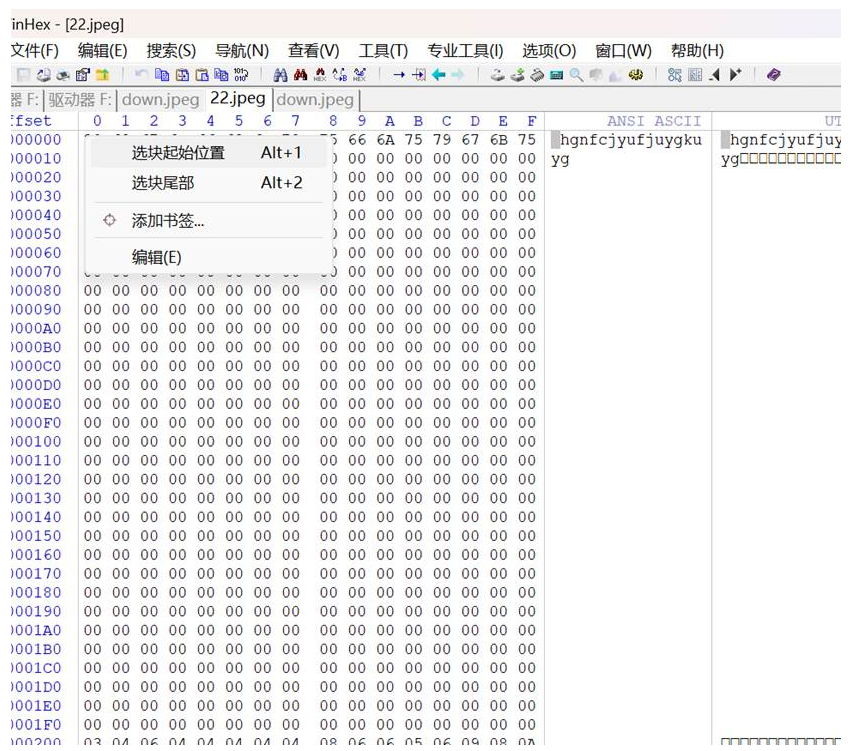Click the Open RAM chip icon
The height and width of the screenshot is (751, 868).
[x=537, y=75]
